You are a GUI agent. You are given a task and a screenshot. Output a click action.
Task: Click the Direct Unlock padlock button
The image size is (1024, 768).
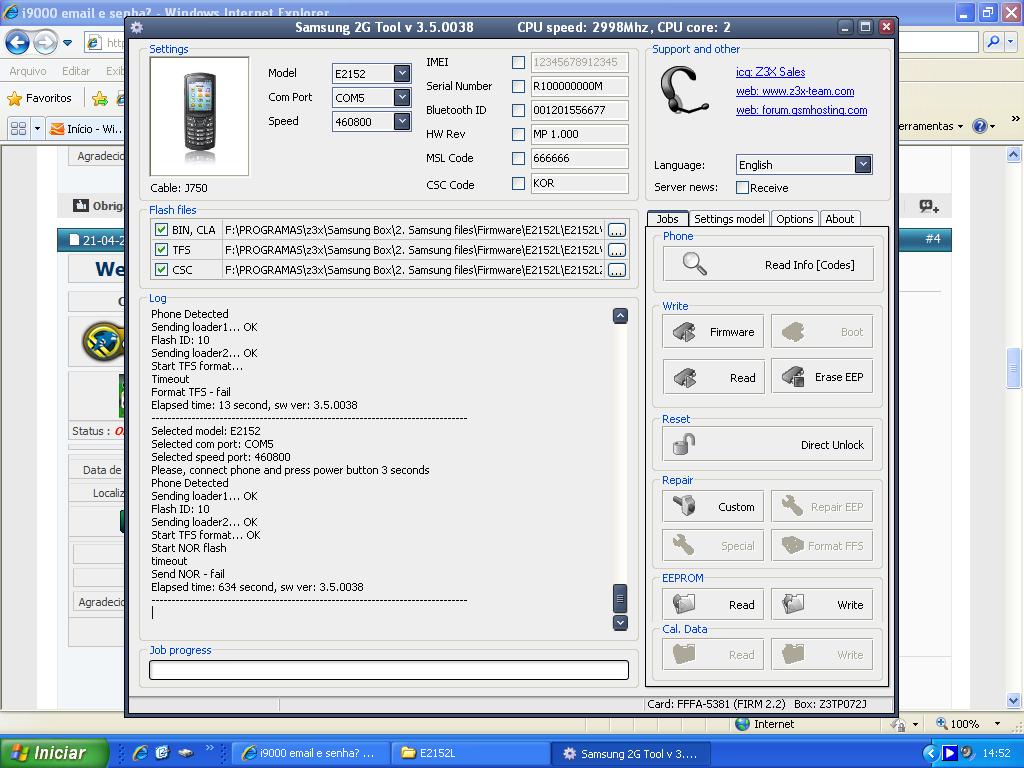pos(768,445)
